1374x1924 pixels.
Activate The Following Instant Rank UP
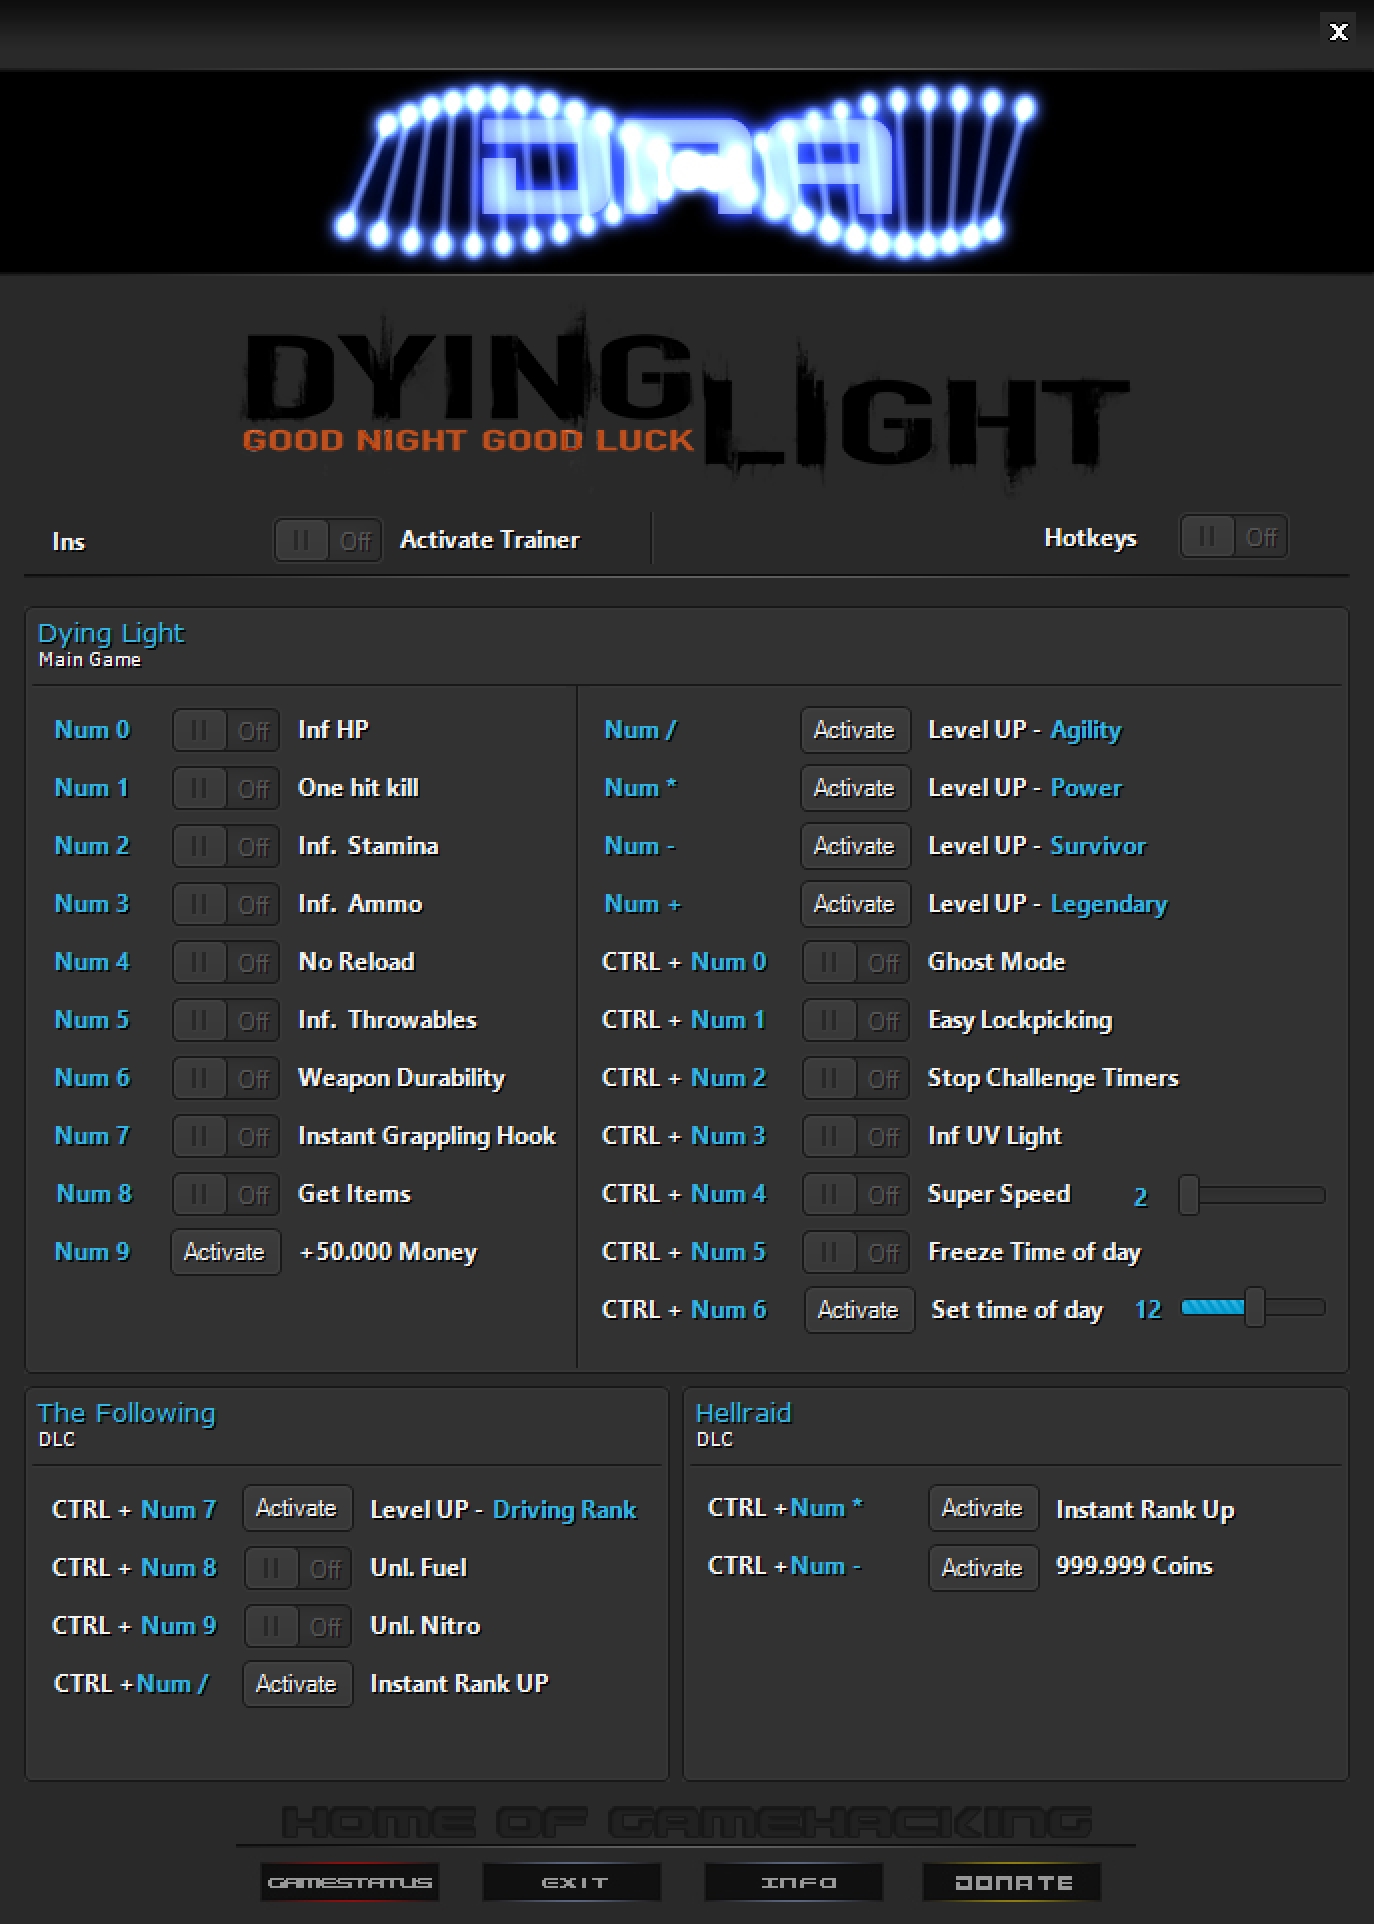click(297, 1684)
